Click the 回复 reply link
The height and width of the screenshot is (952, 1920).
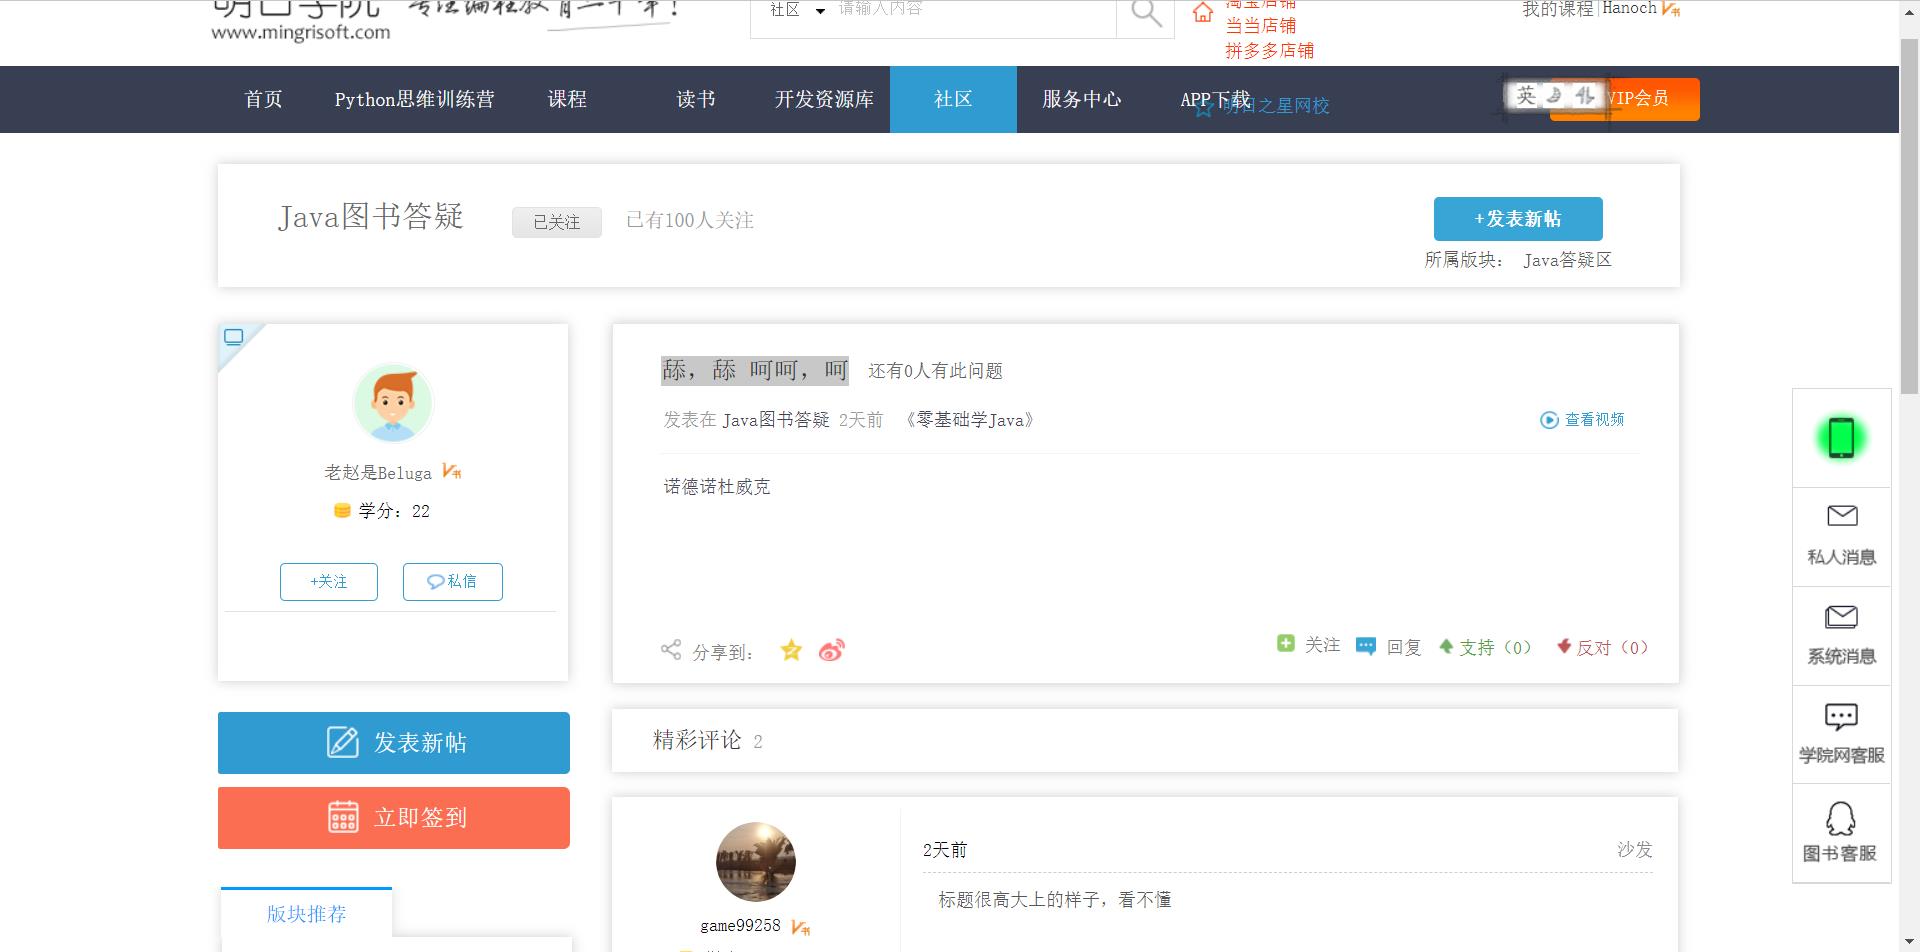point(1404,648)
